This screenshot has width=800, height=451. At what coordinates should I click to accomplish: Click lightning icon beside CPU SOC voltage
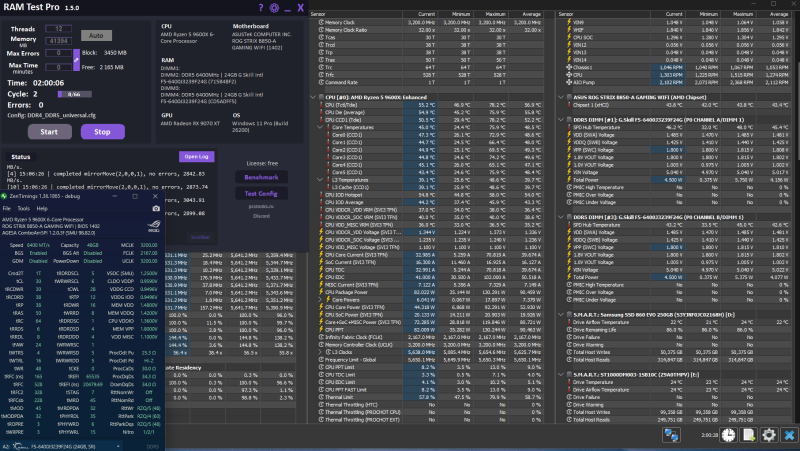click(569, 37)
